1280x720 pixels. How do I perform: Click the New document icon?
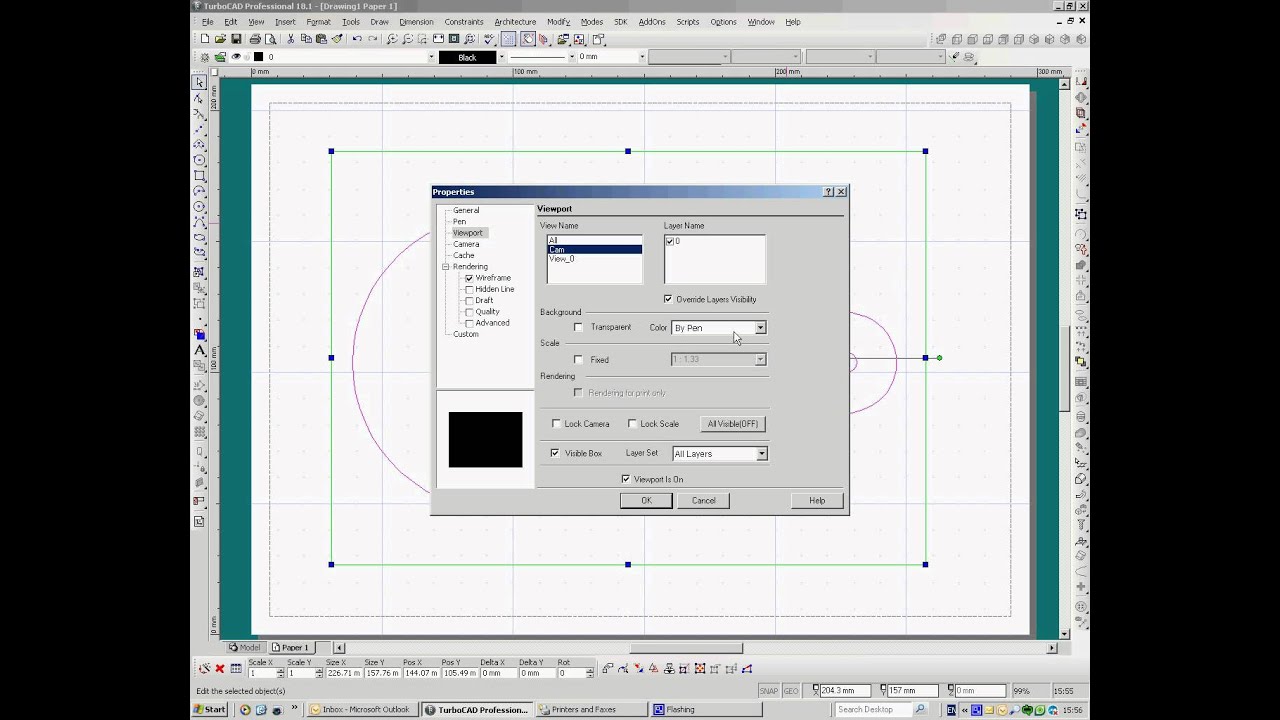point(204,39)
